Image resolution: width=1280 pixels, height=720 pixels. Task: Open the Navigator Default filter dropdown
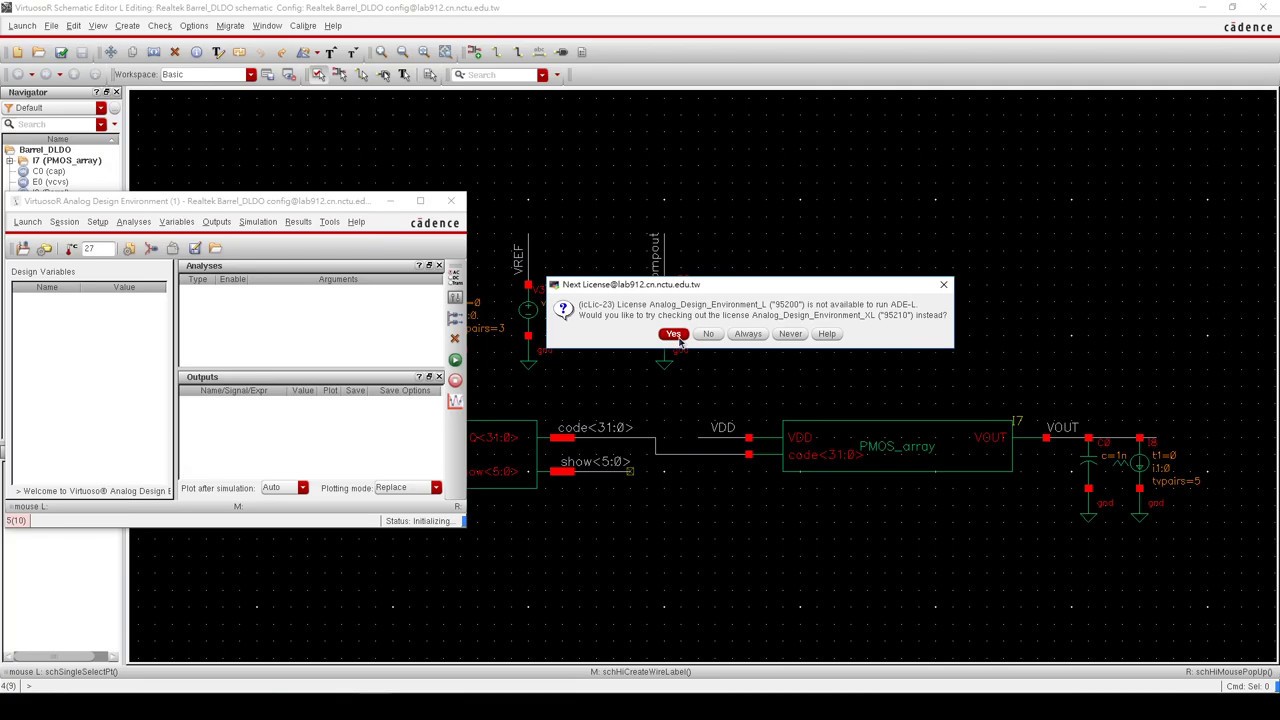[x=101, y=108]
